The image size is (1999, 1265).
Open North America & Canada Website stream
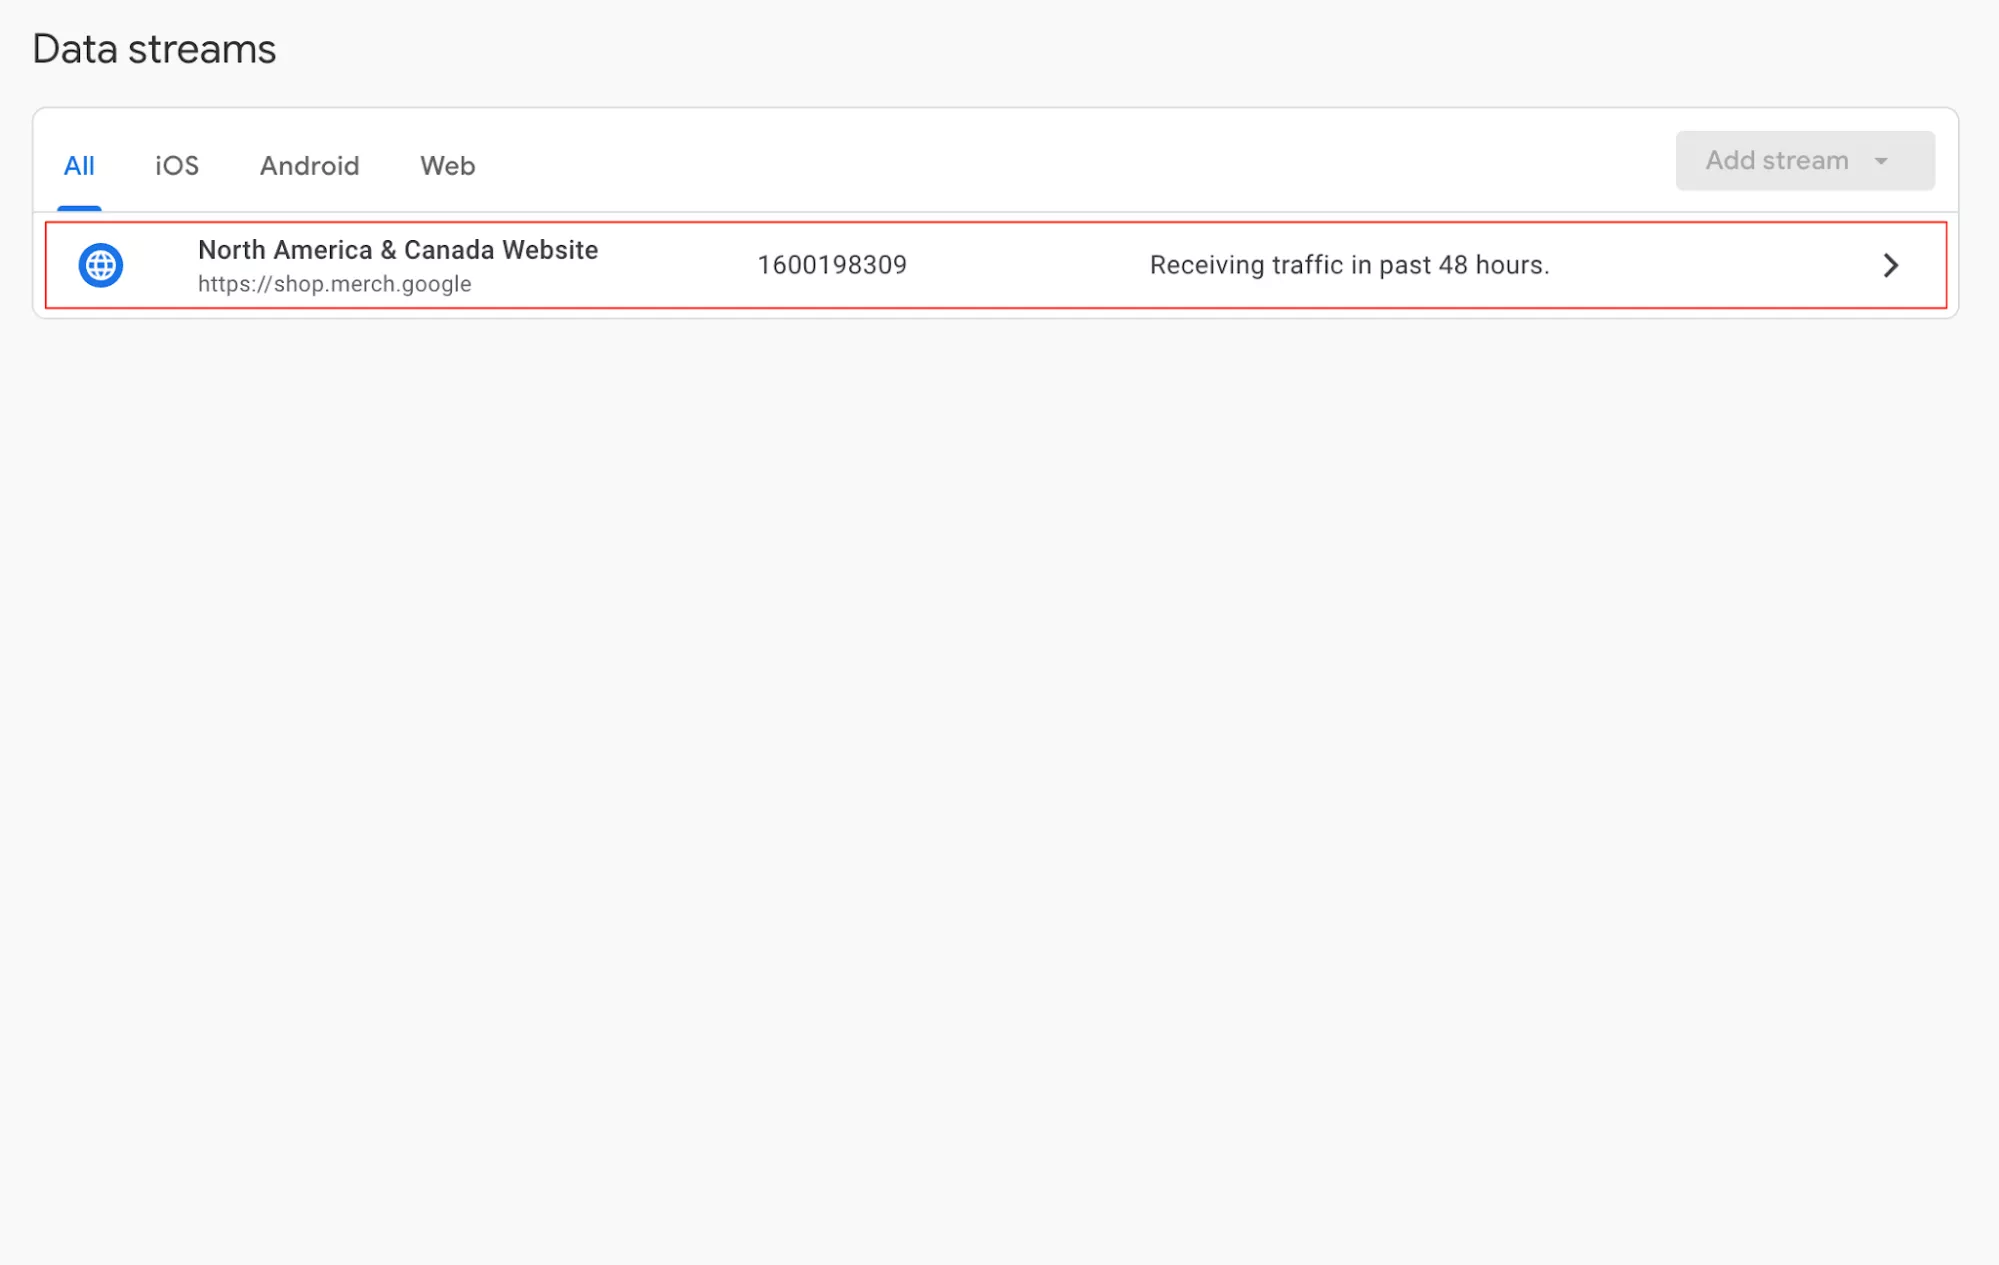397,250
